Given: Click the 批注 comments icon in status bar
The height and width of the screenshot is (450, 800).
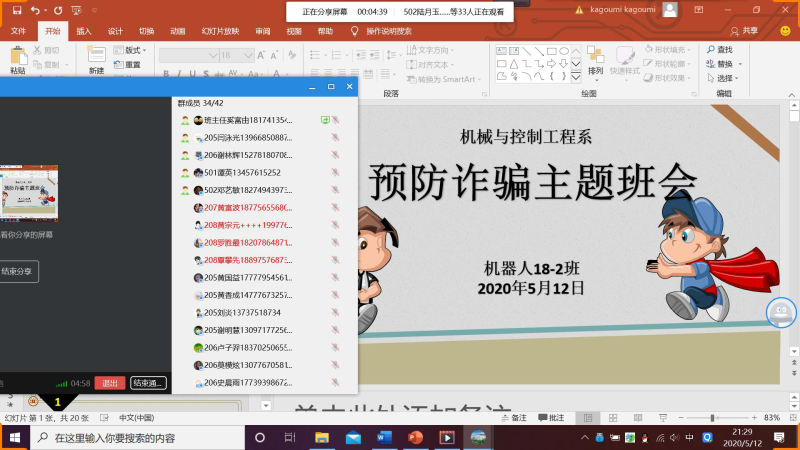Looking at the screenshot, I should (x=551, y=417).
